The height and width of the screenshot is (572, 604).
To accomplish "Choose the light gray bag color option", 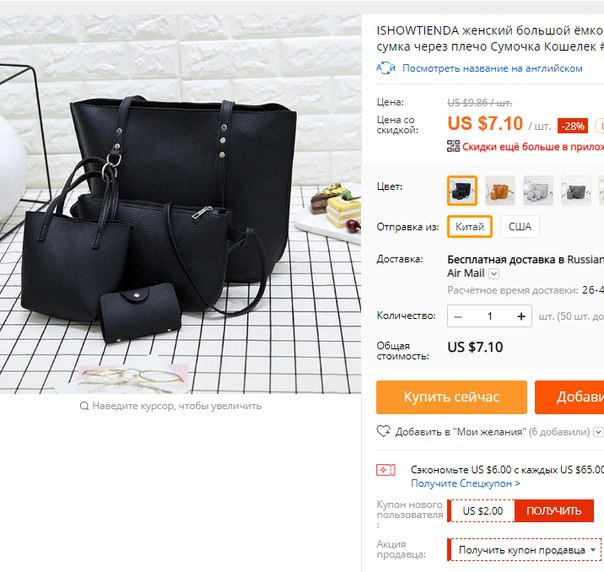I will point(538,191).
